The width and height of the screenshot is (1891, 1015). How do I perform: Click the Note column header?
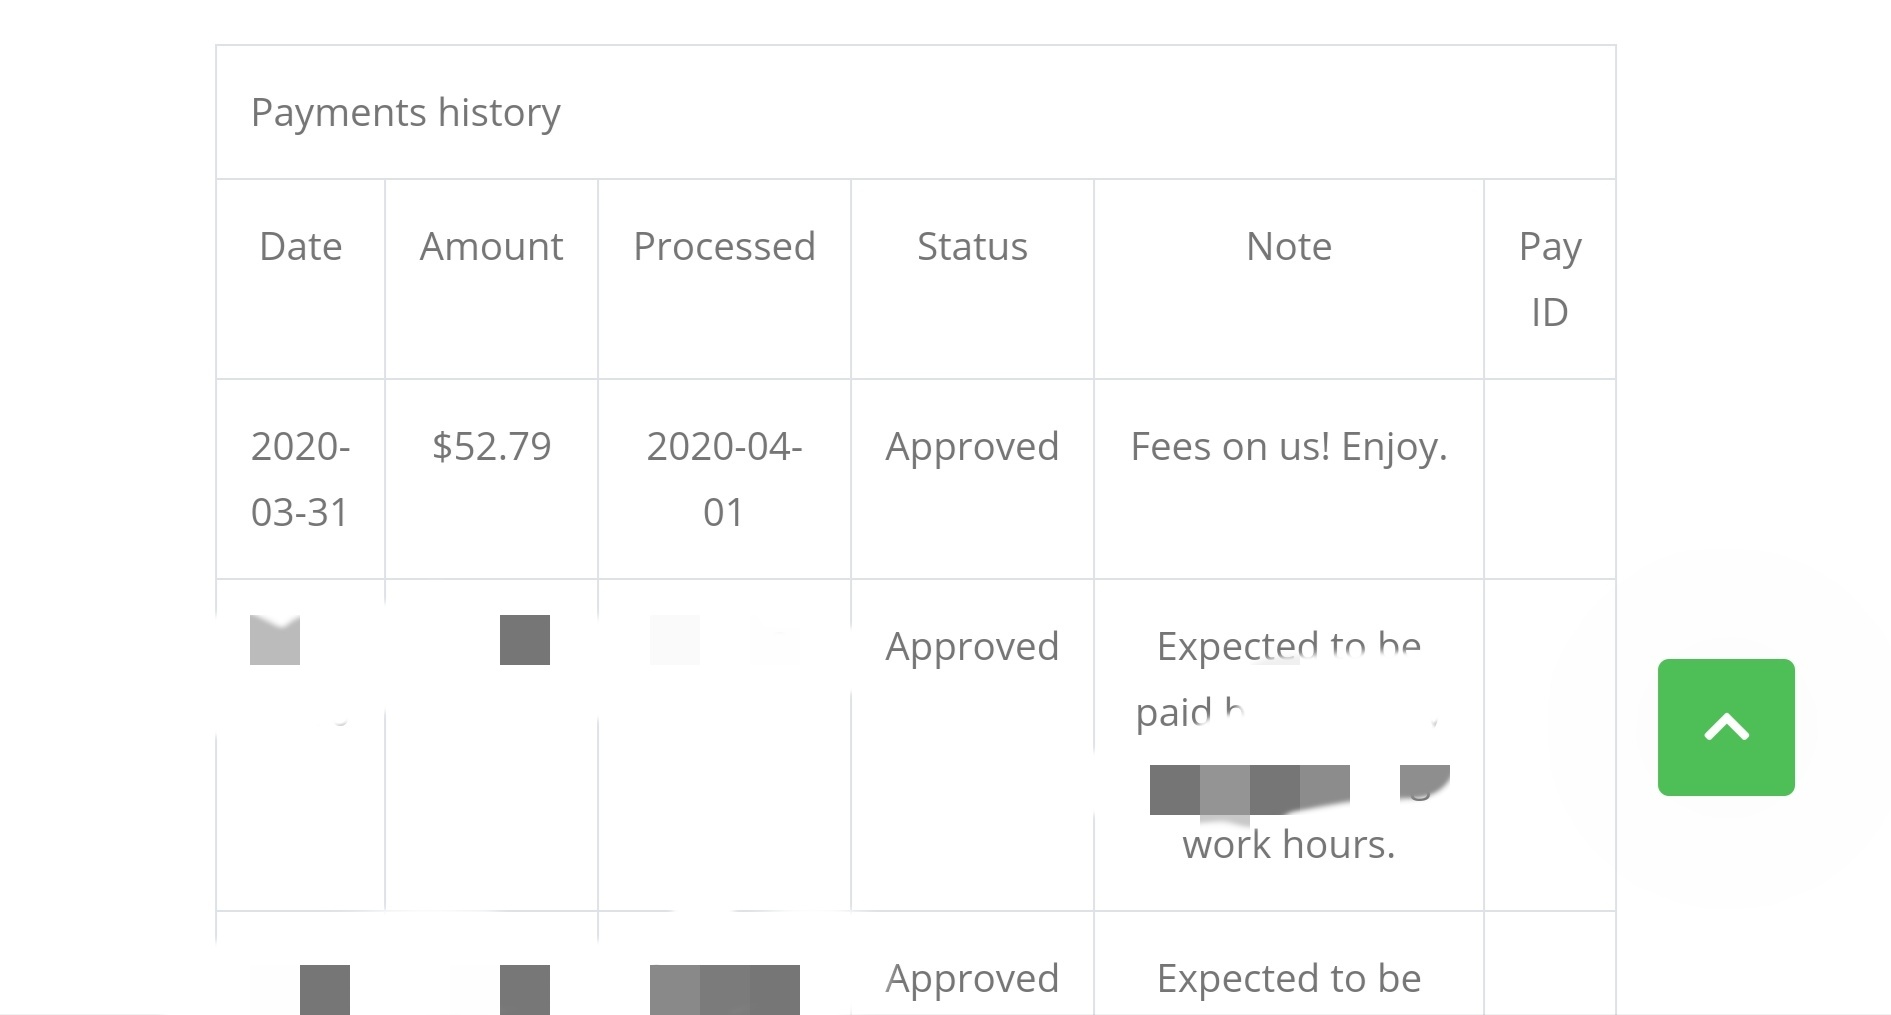coord(1288,246)
